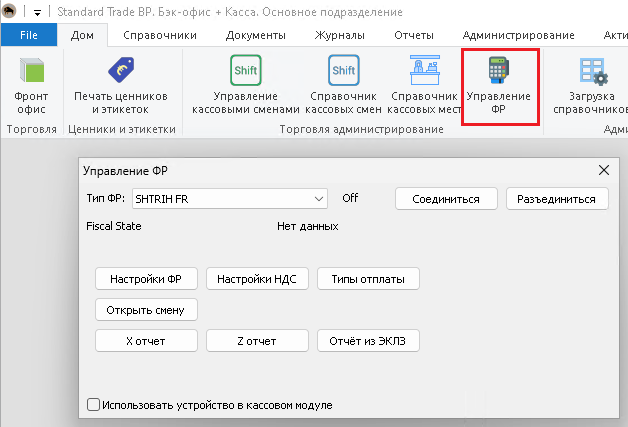Click the Разъединиться button
The image size is (628, 427).
pos(557,199)
